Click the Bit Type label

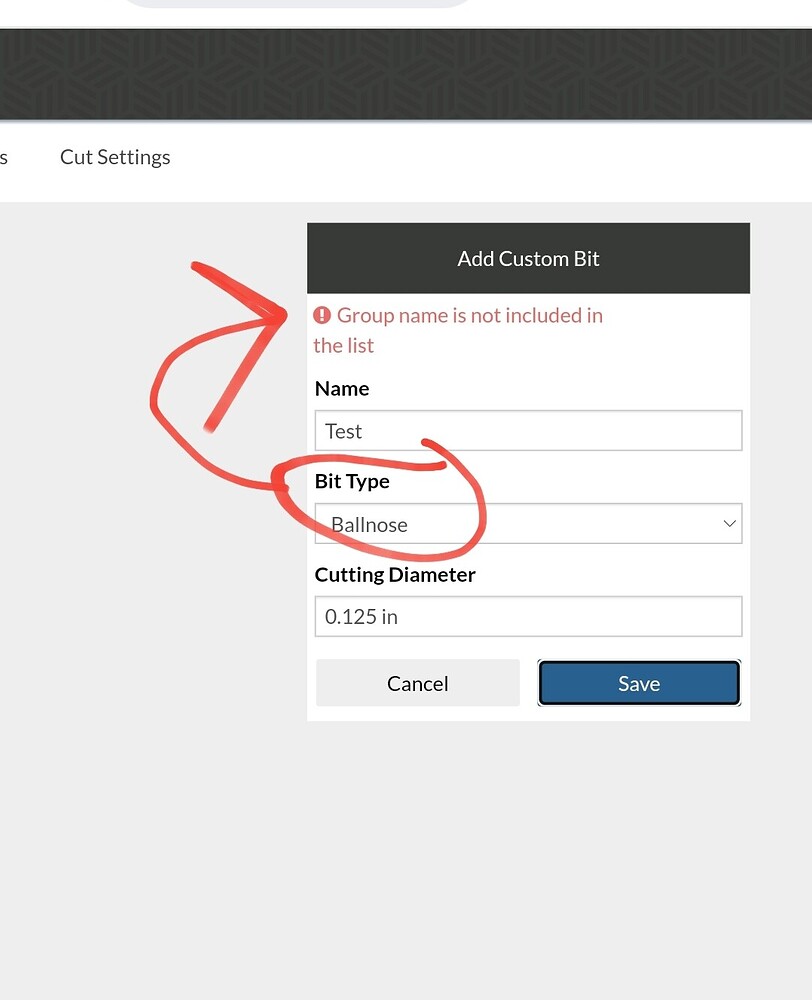pyautogui.click(x=352, y=481)
